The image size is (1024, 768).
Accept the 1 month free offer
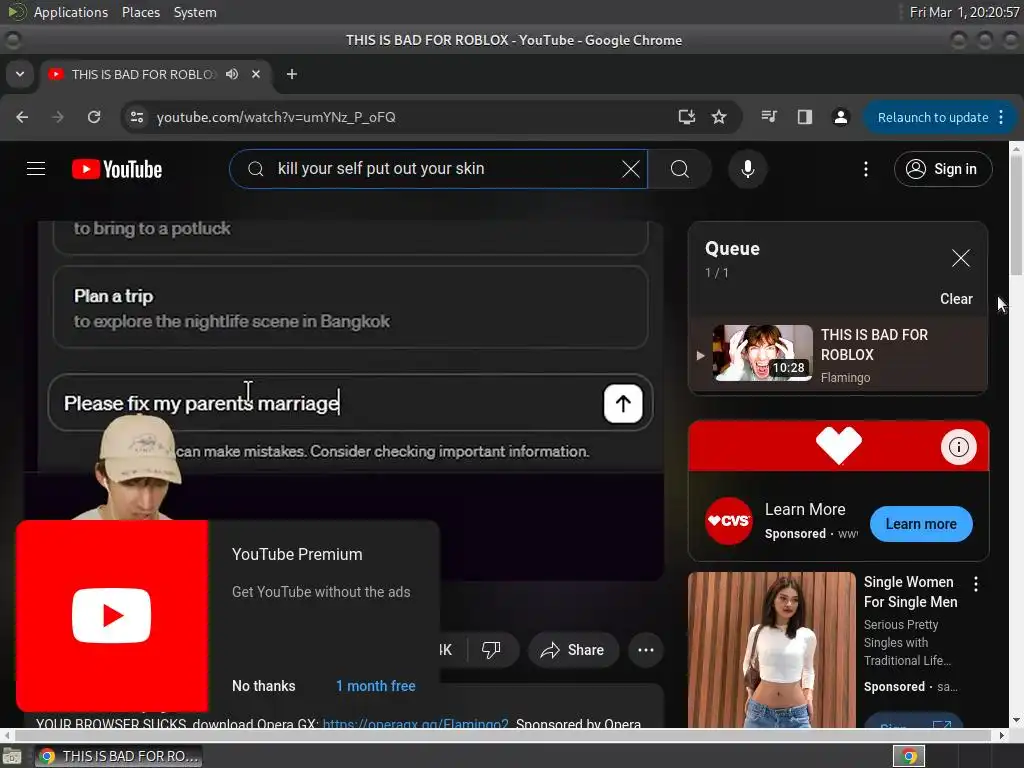coord(376,686)
